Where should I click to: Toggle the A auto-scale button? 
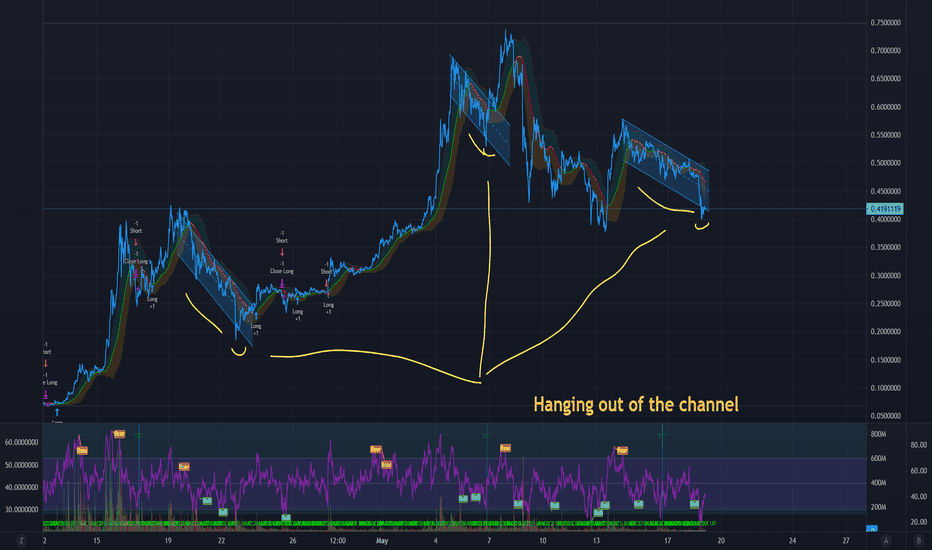(886, 540)
